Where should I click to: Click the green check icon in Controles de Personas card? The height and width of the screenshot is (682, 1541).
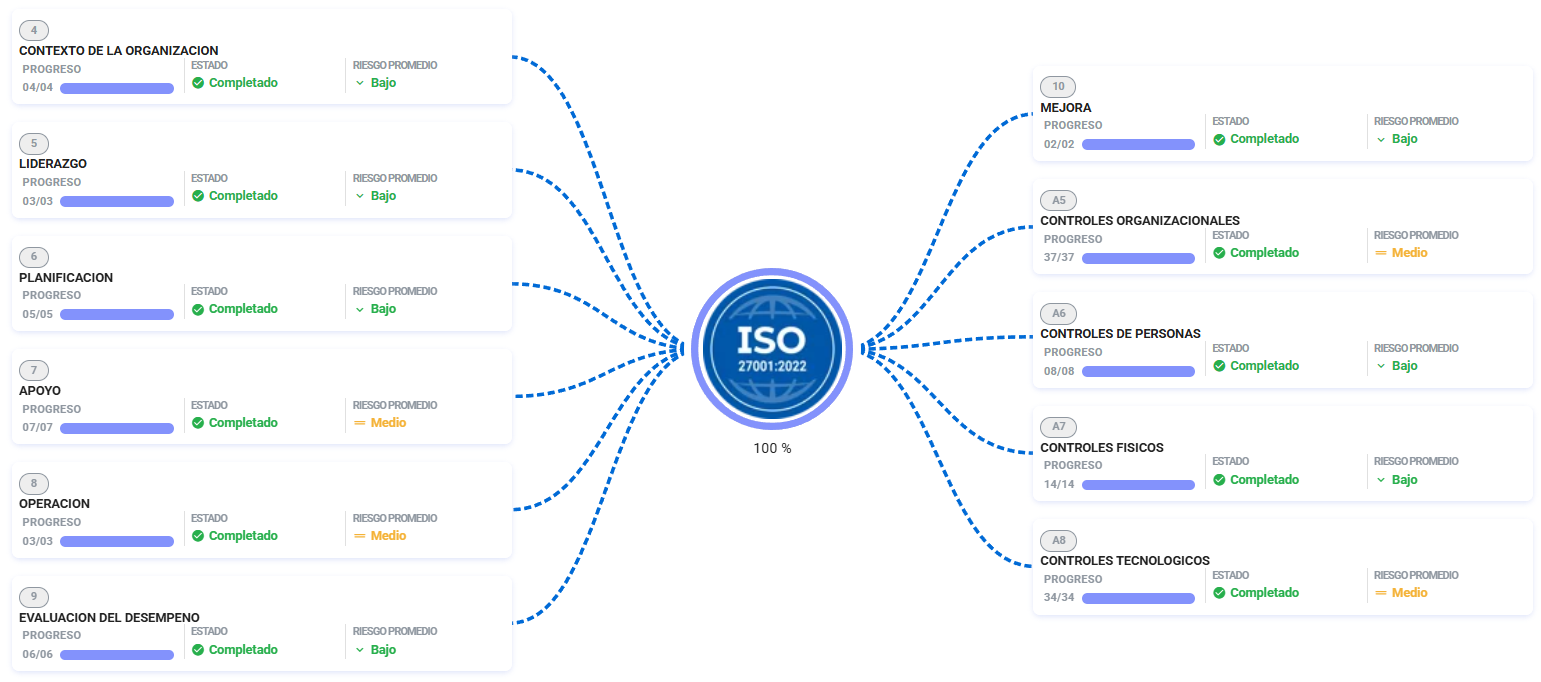[1219, 366]
